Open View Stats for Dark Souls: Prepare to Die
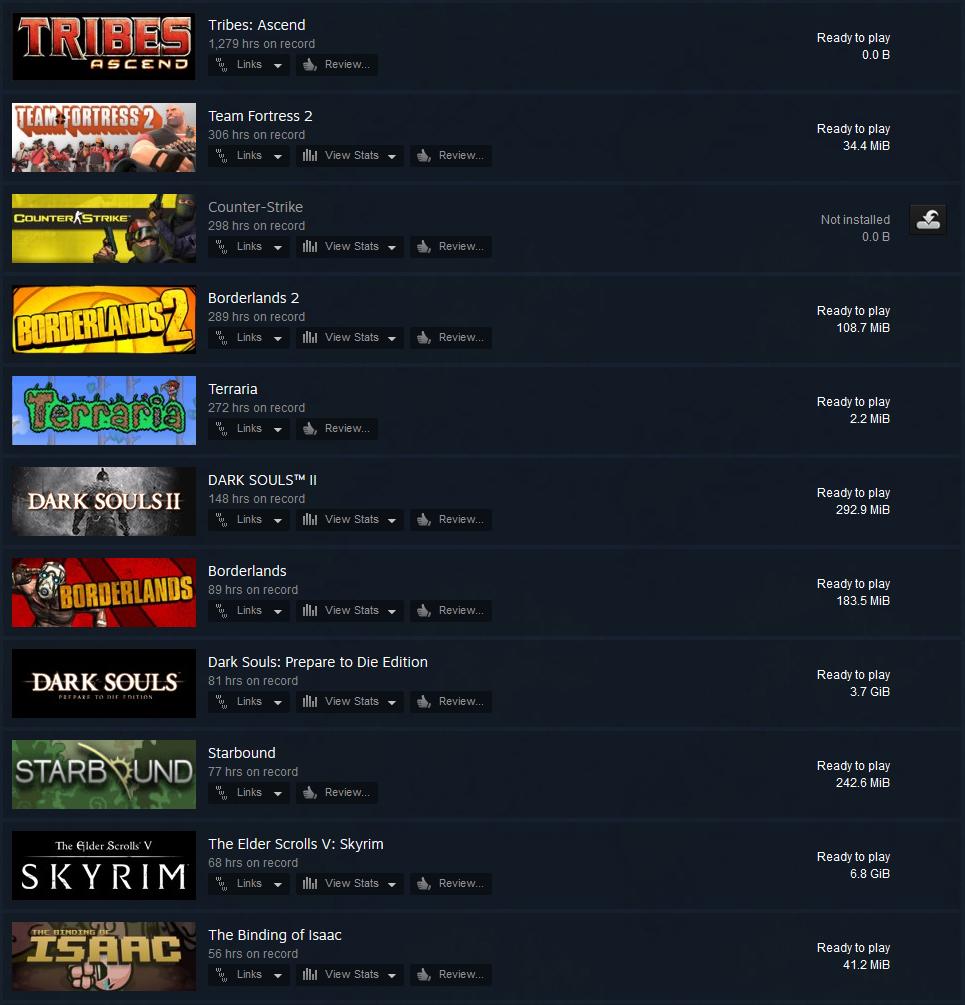This screenshot has height=1005, width=965. click(x=349, y=702)
